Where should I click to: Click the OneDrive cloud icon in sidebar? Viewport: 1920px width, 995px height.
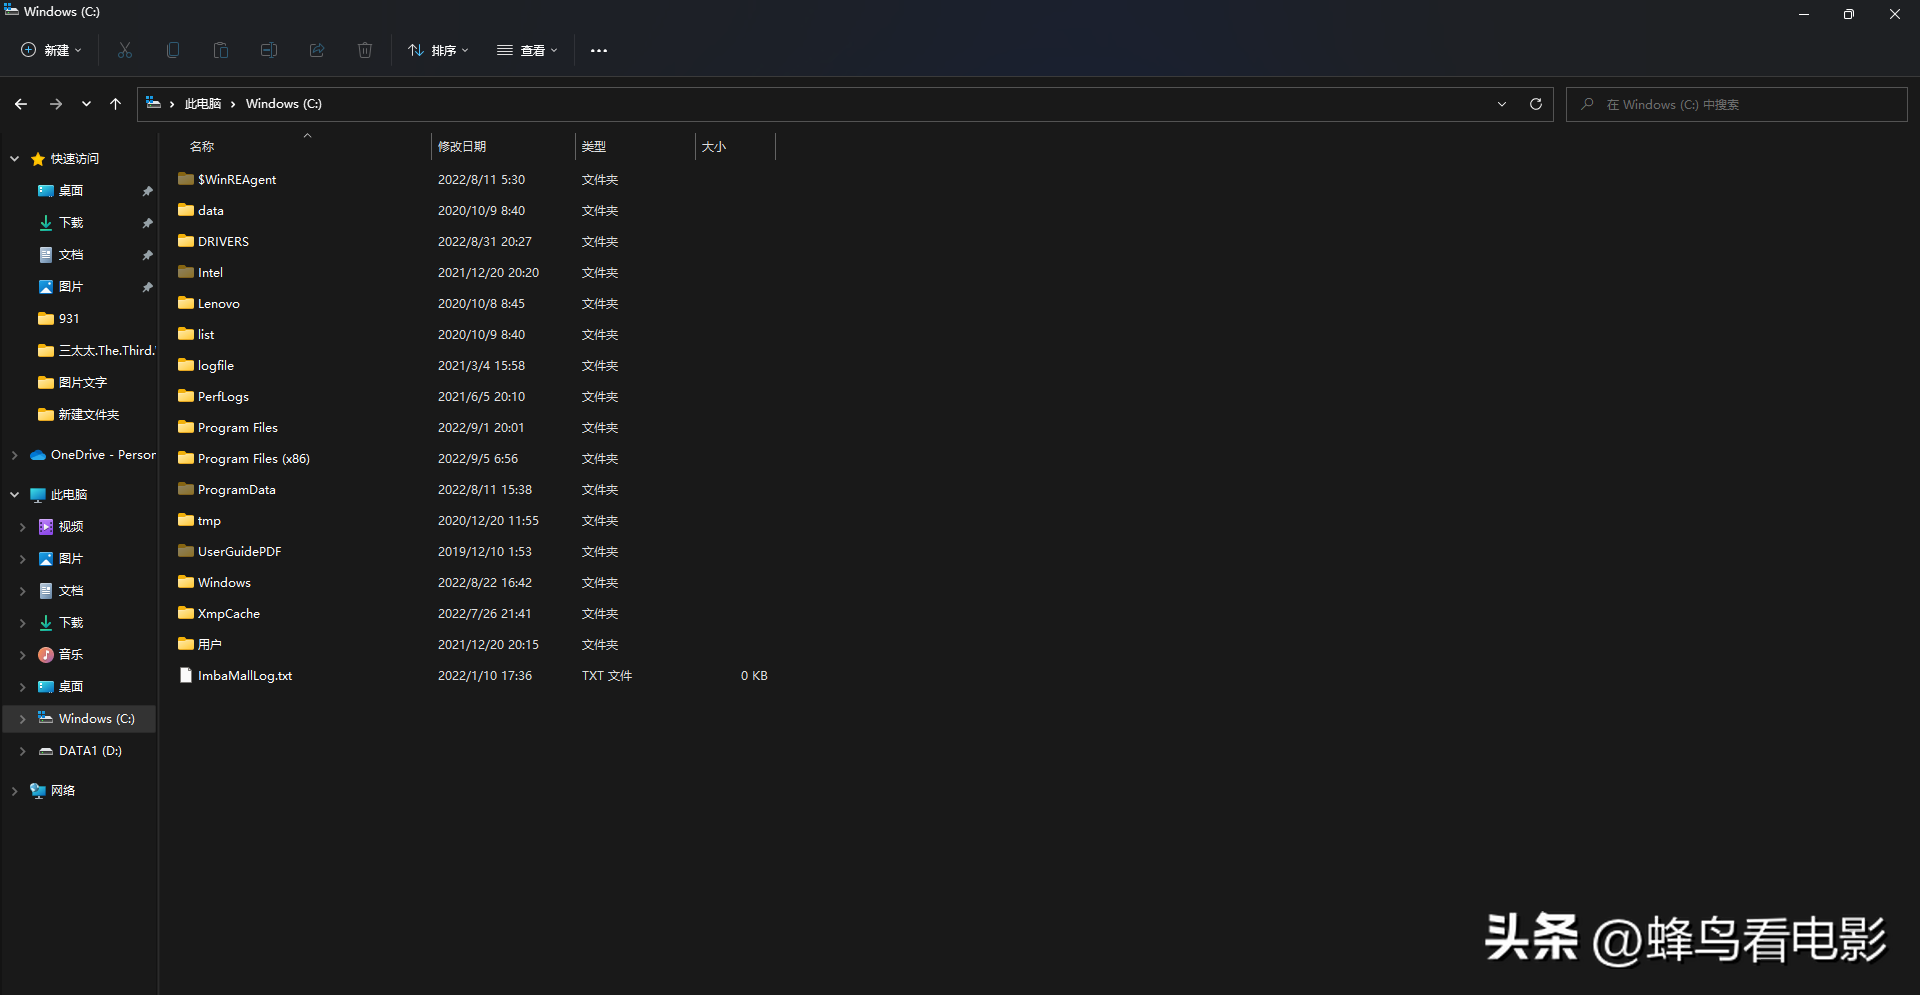tap(38, 455)
